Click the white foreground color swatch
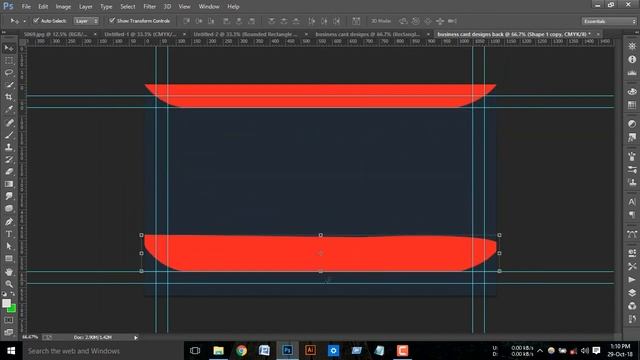This screenshot has width=640, height=360. 6,303
